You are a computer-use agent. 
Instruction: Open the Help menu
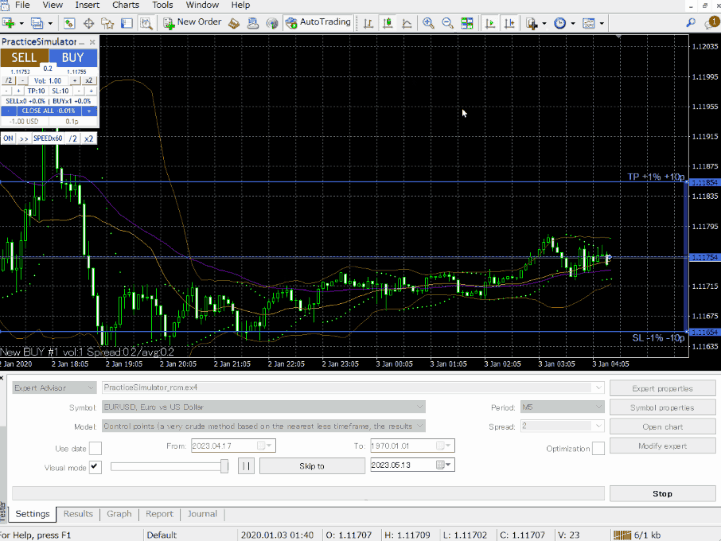240,5
